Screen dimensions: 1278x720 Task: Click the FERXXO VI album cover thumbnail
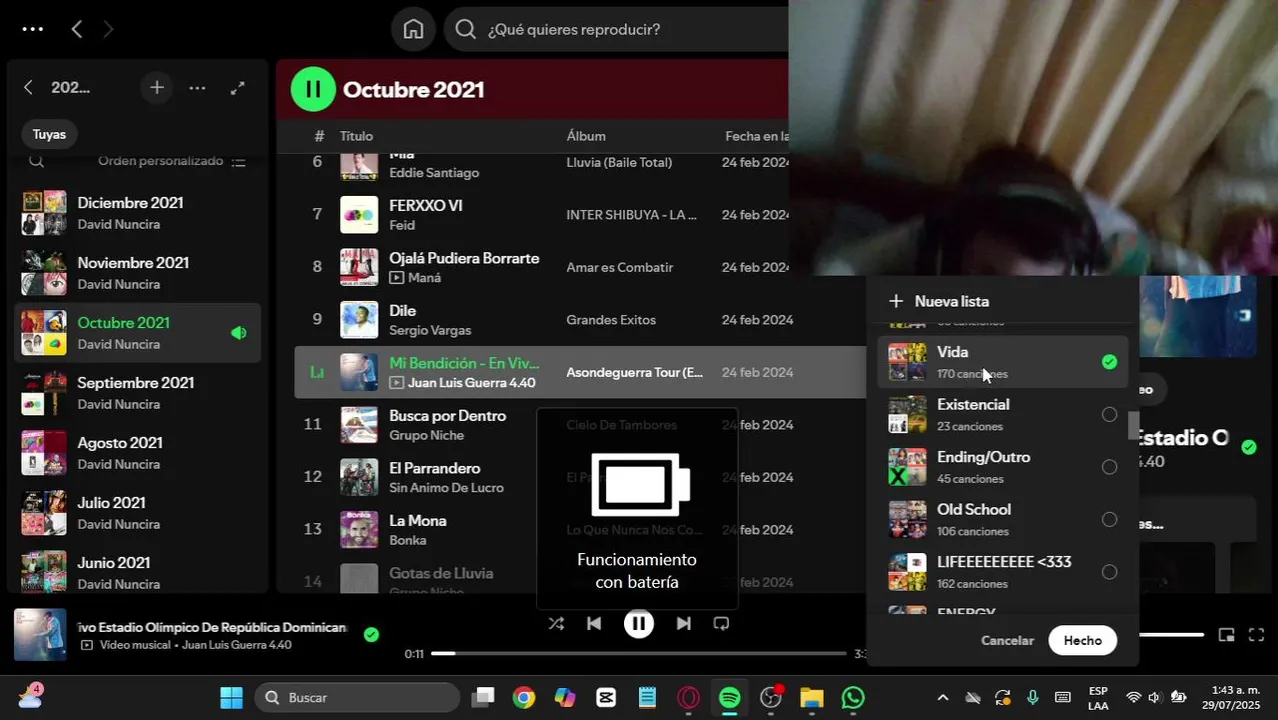pyautogui.click(x=359, y=215)
